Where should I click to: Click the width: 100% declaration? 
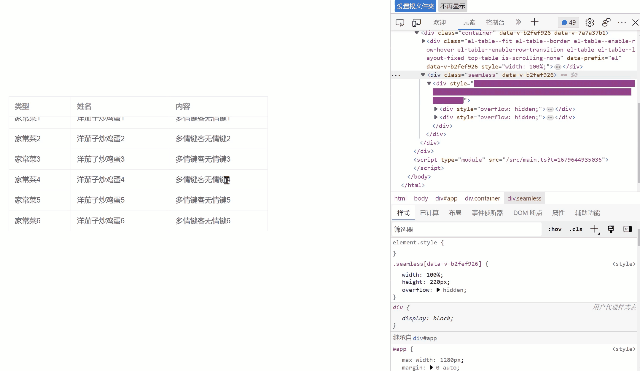[422, 275]
